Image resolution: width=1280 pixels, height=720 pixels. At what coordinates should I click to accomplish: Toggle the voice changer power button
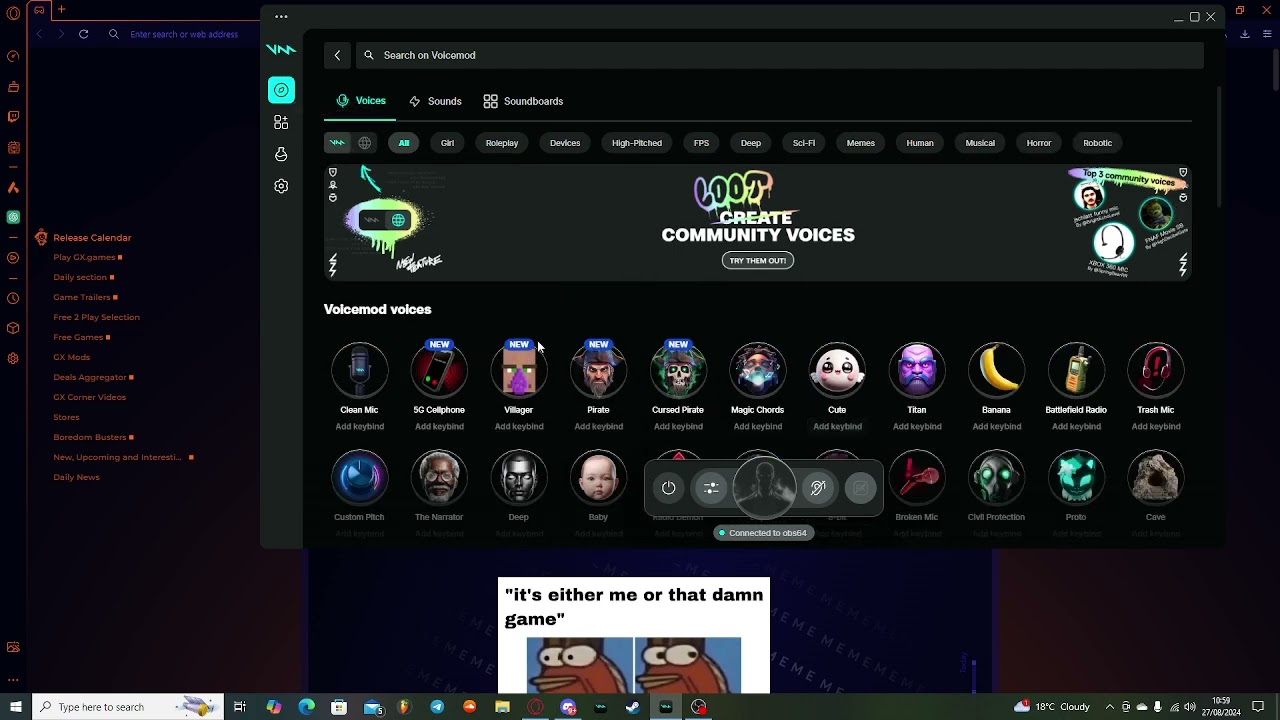(x=669, y=488)
